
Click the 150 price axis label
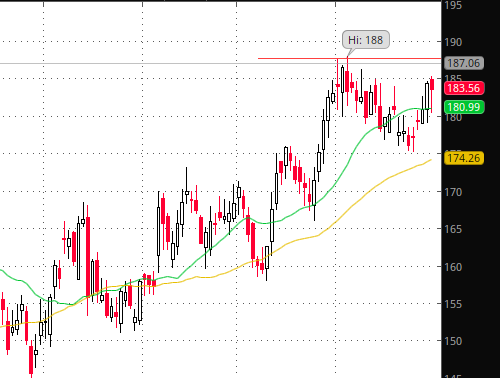coord(453,341)
